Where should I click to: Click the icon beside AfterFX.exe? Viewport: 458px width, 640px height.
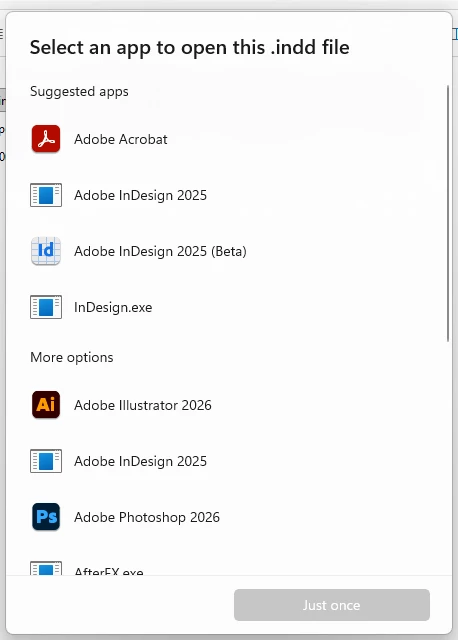point(46,568)
